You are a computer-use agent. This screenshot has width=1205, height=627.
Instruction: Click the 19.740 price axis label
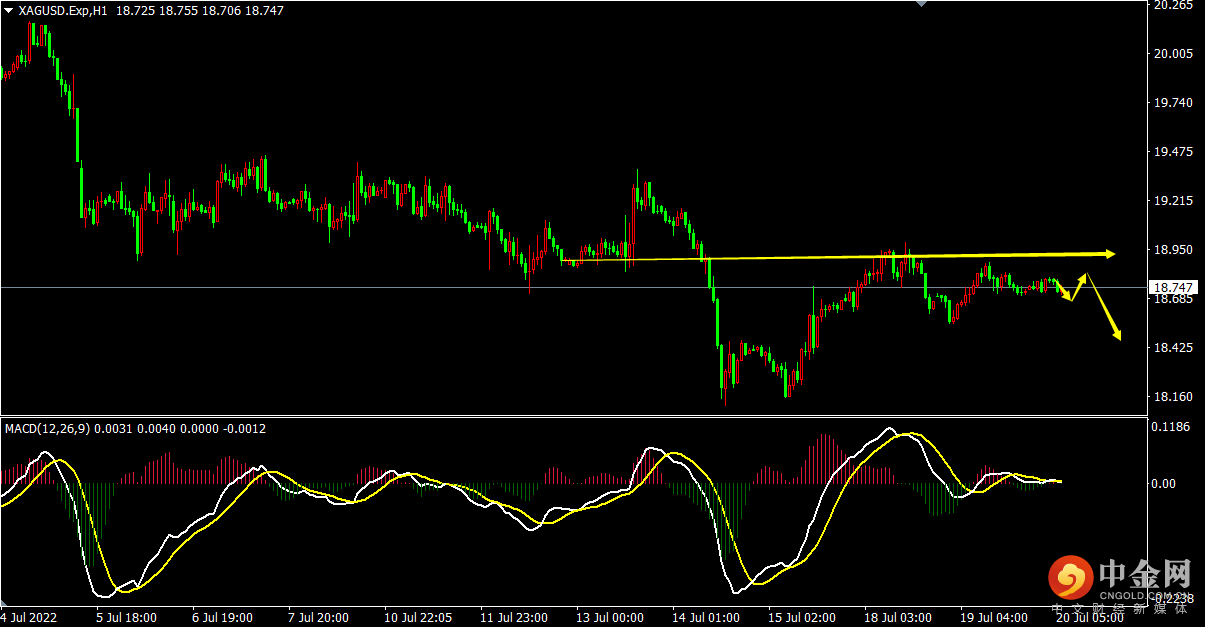[x=1173, y=103]
